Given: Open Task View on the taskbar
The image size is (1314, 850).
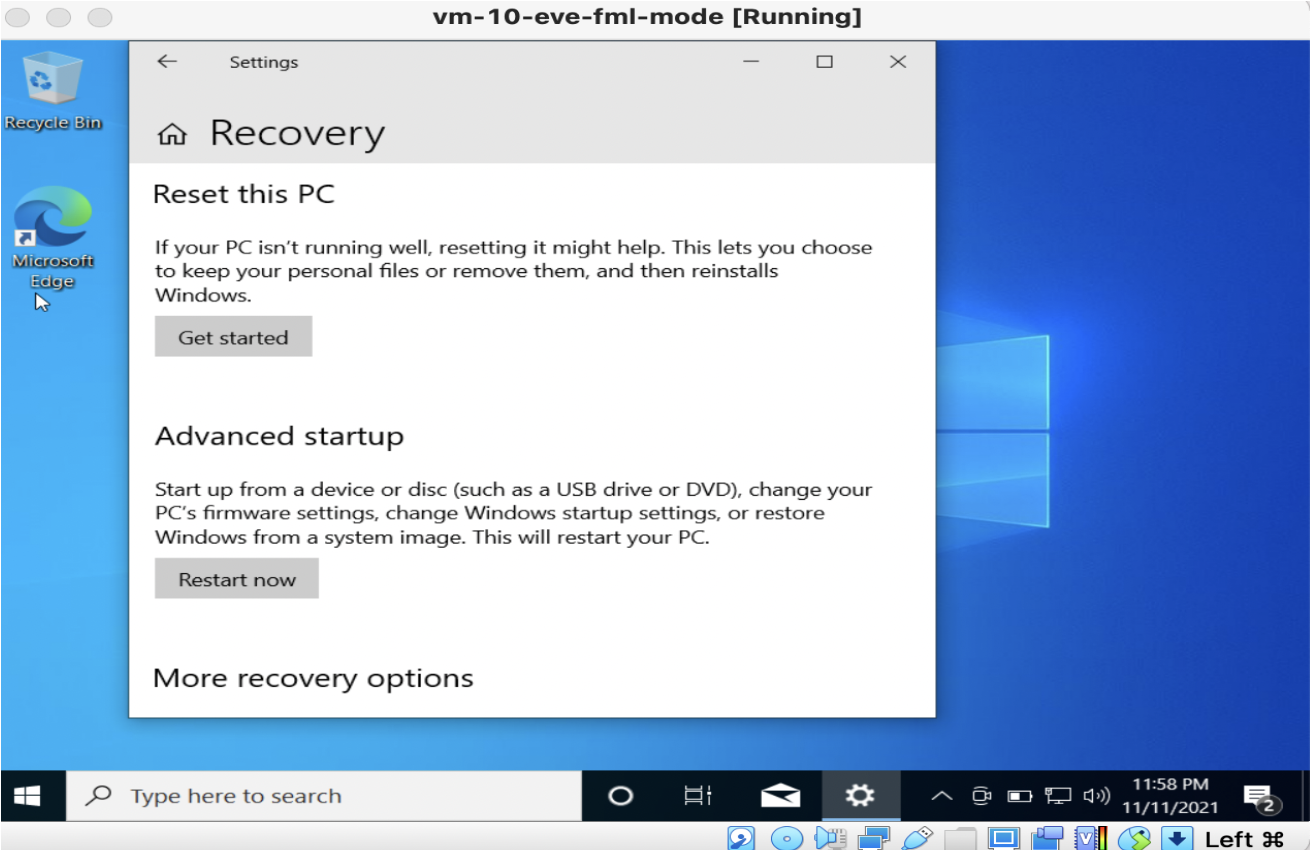Looking at the screenshot, I should tap(697, 796).
